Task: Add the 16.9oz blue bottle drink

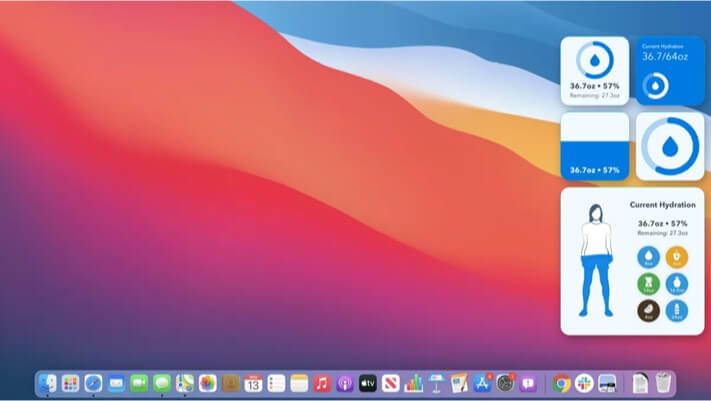Action: pyautogui.click(x=677, y=284)
